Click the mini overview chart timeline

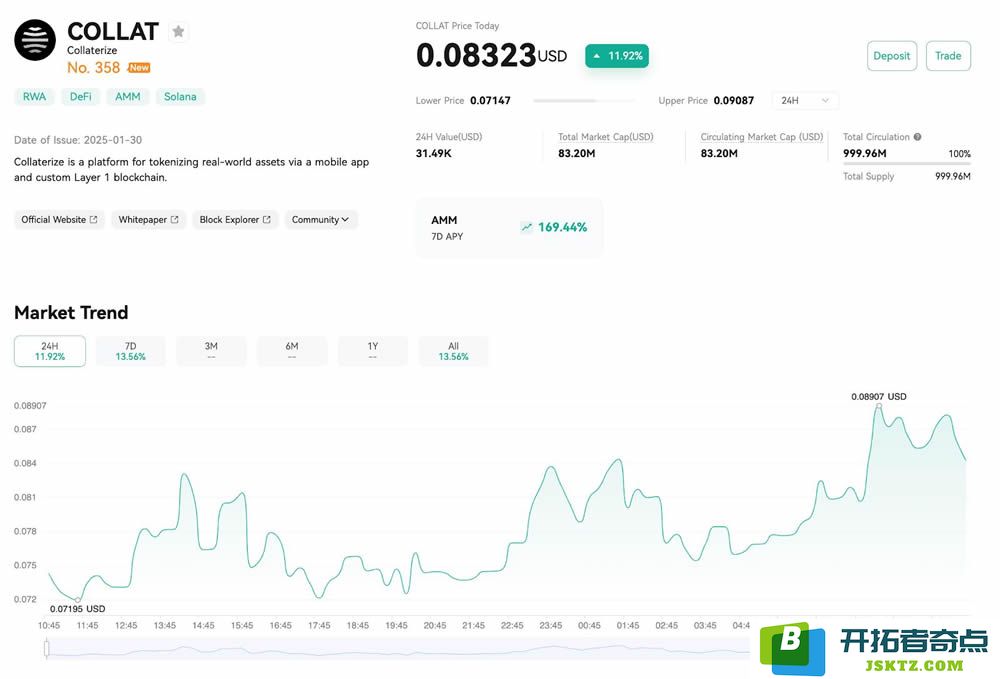point(399,648)
